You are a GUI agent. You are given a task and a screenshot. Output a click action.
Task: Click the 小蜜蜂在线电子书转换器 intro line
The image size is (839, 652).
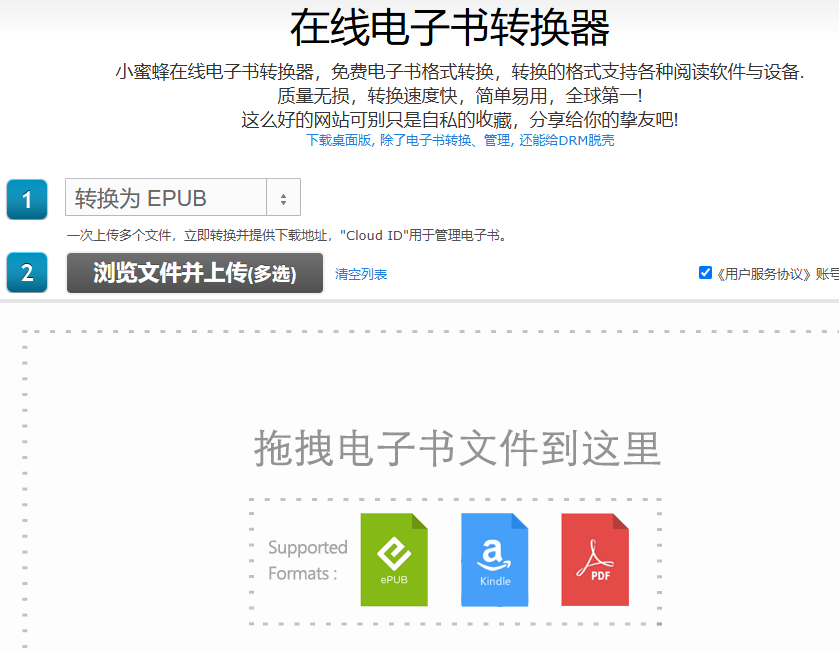460,72
